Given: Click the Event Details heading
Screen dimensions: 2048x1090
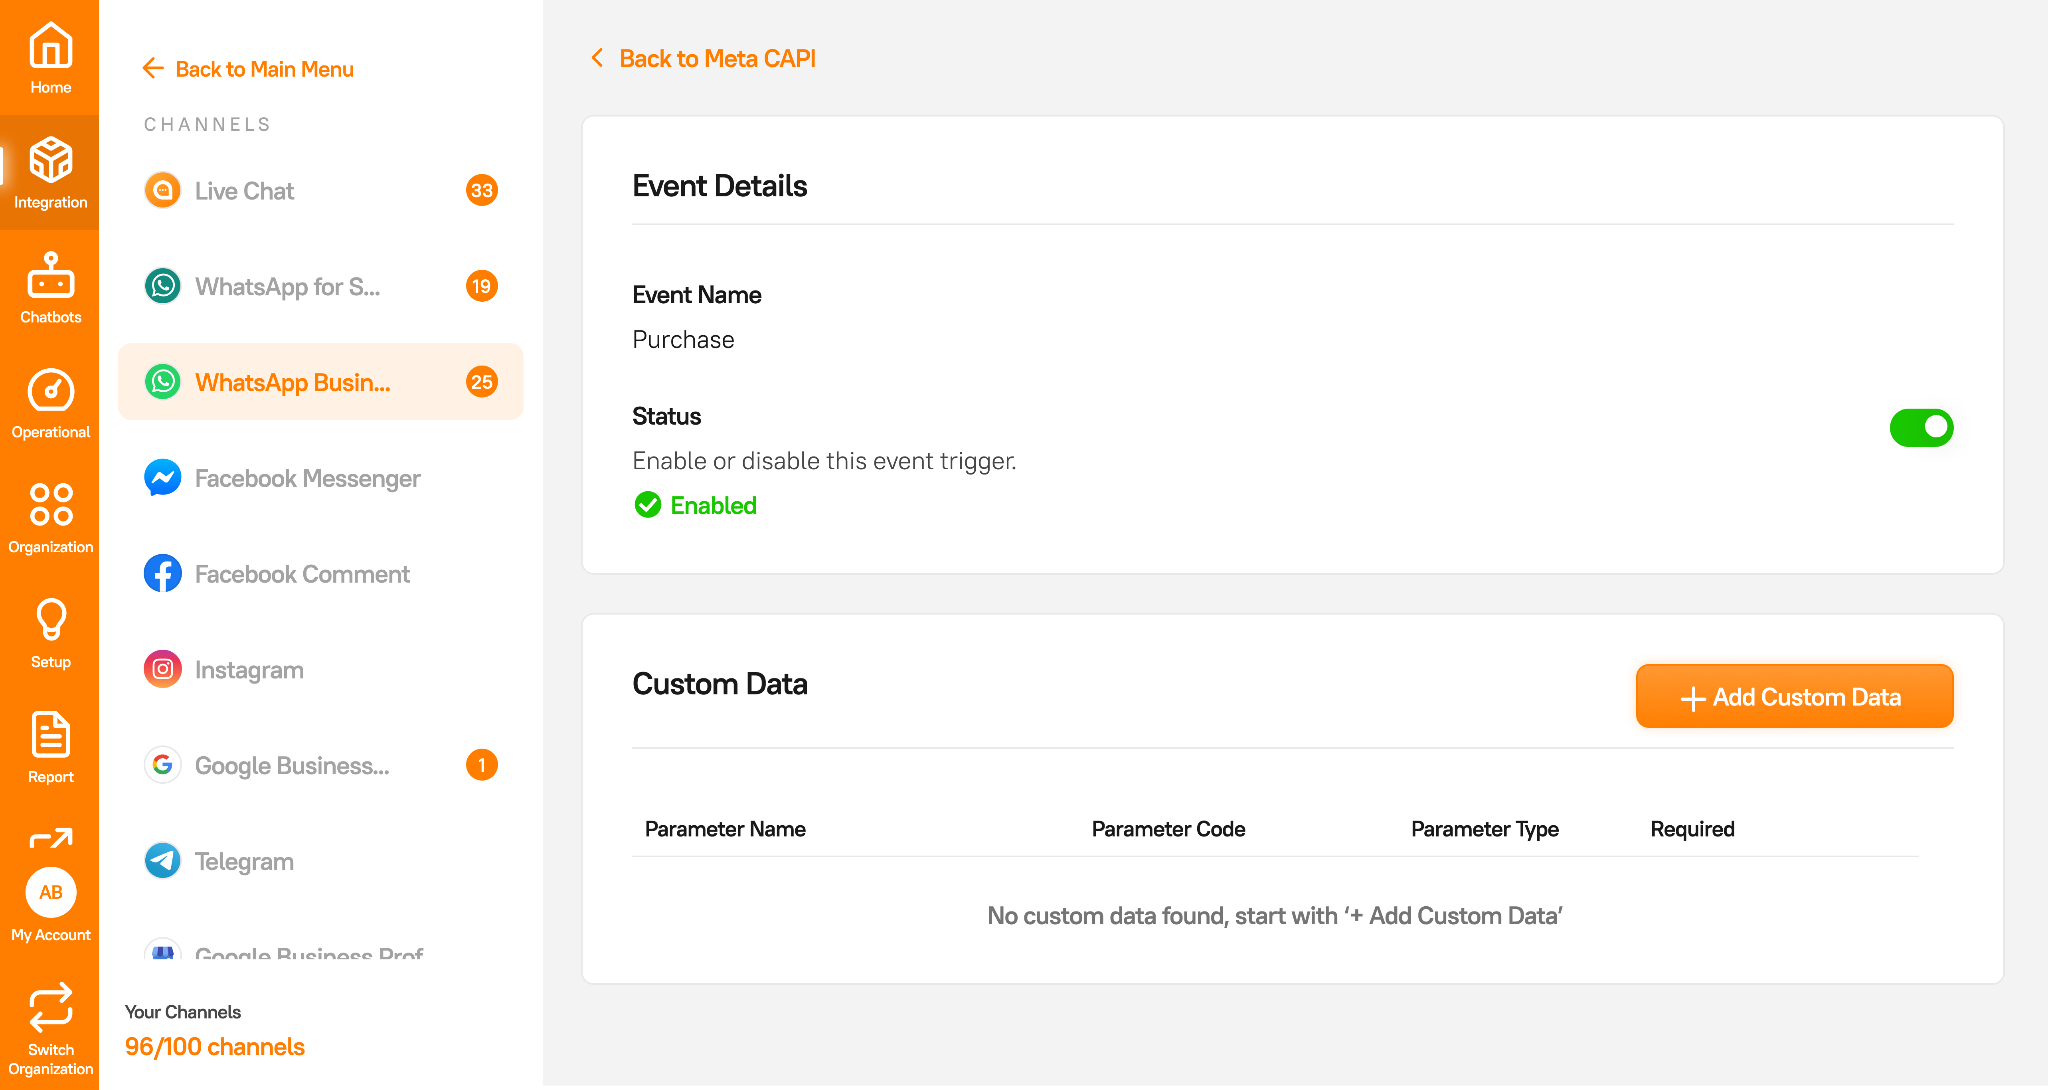Looking at the screenshot, I should point(719,186).
